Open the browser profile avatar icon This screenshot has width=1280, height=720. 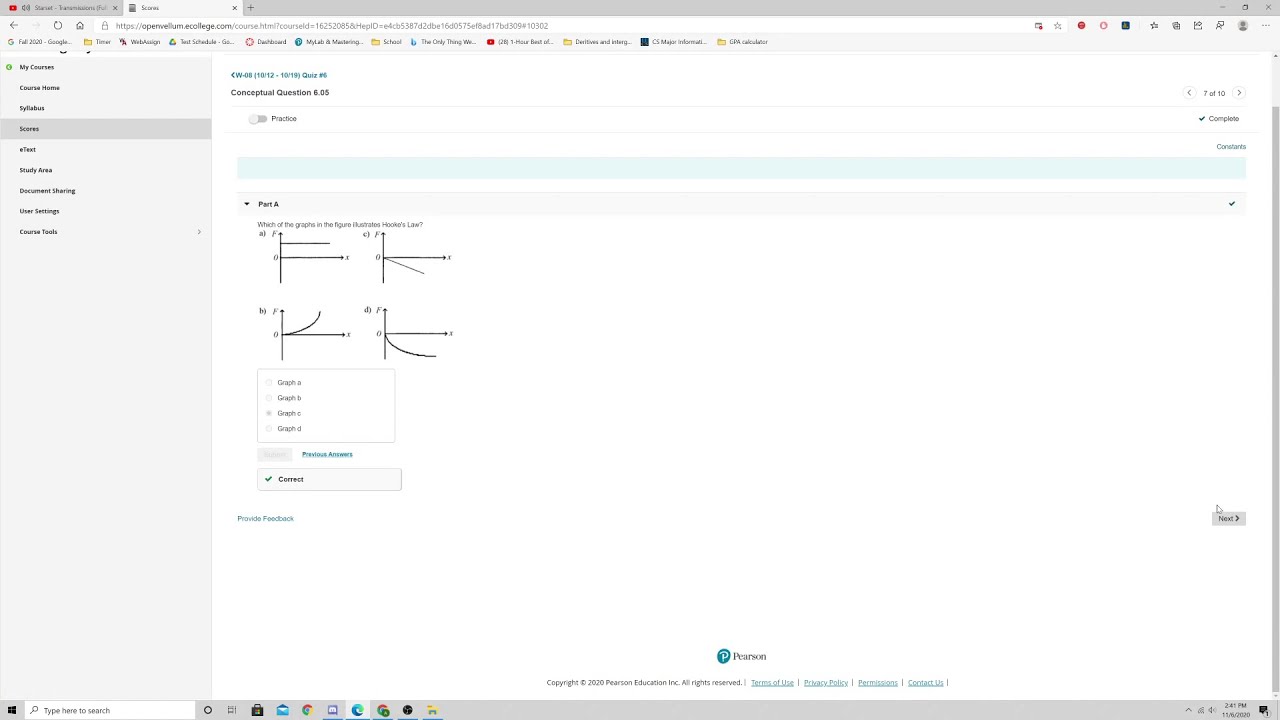1243,25
